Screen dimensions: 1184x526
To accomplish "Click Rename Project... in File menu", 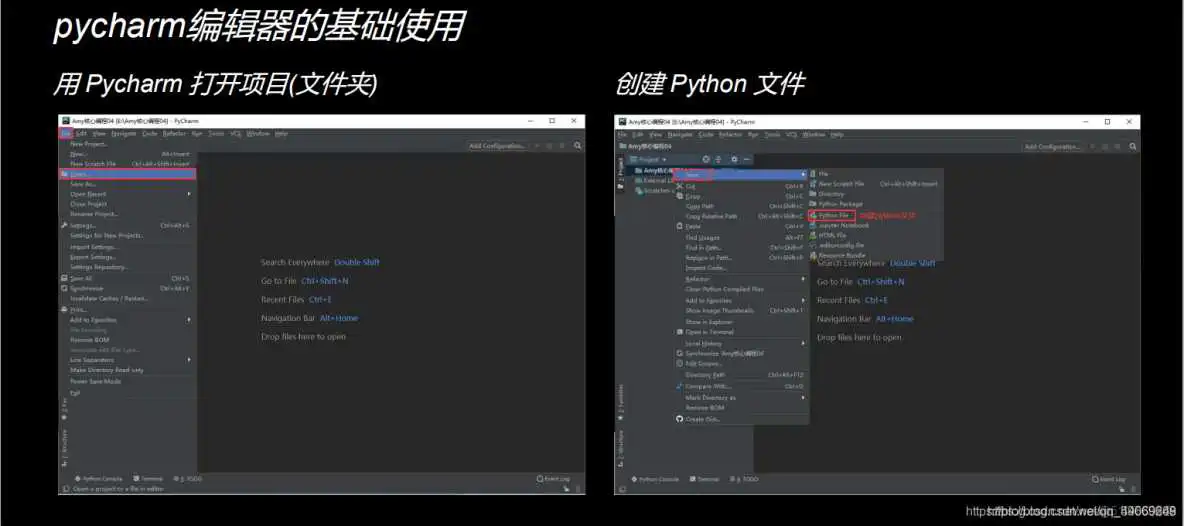I will click(x=94, y=214).
